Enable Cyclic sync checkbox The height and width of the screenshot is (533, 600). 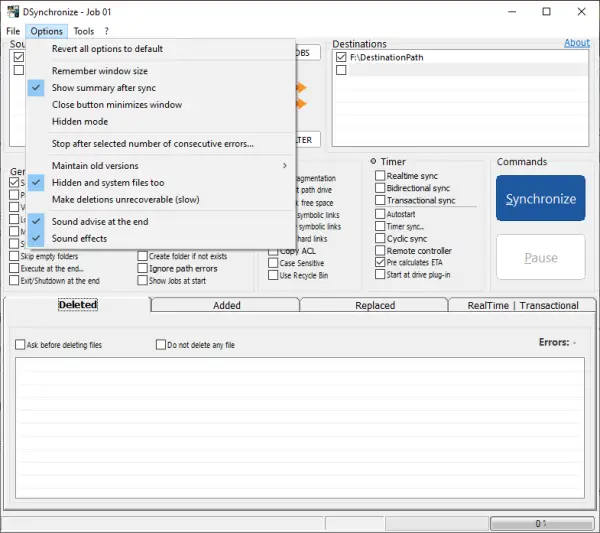[380, 238]
